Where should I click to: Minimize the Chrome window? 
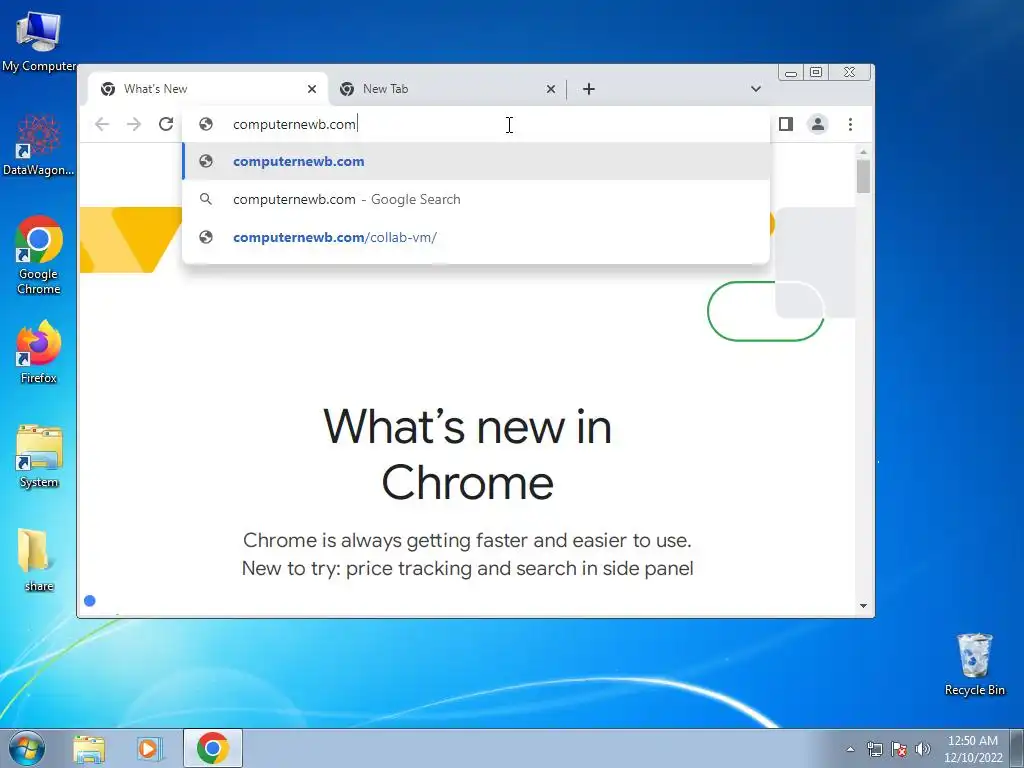791,72
